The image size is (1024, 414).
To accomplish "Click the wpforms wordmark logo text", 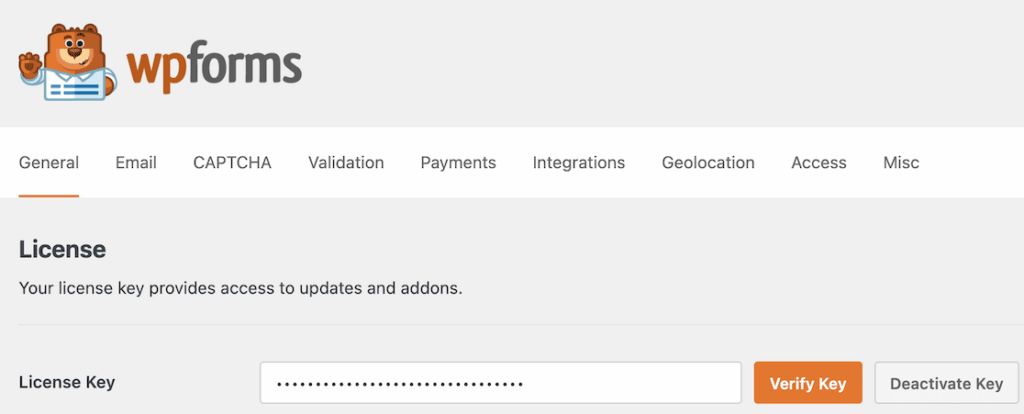I will click(214, 65).
